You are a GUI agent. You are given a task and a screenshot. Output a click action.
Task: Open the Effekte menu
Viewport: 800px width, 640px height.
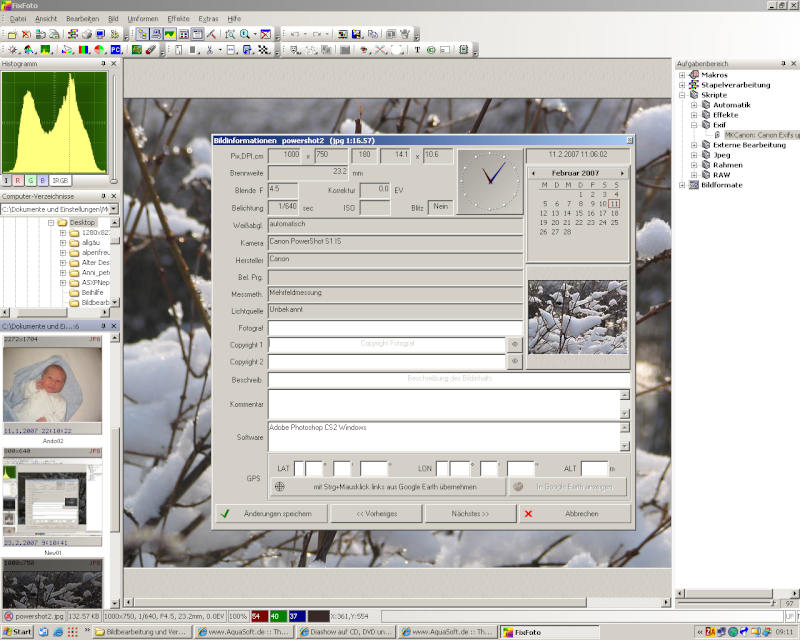pos(178,19)
